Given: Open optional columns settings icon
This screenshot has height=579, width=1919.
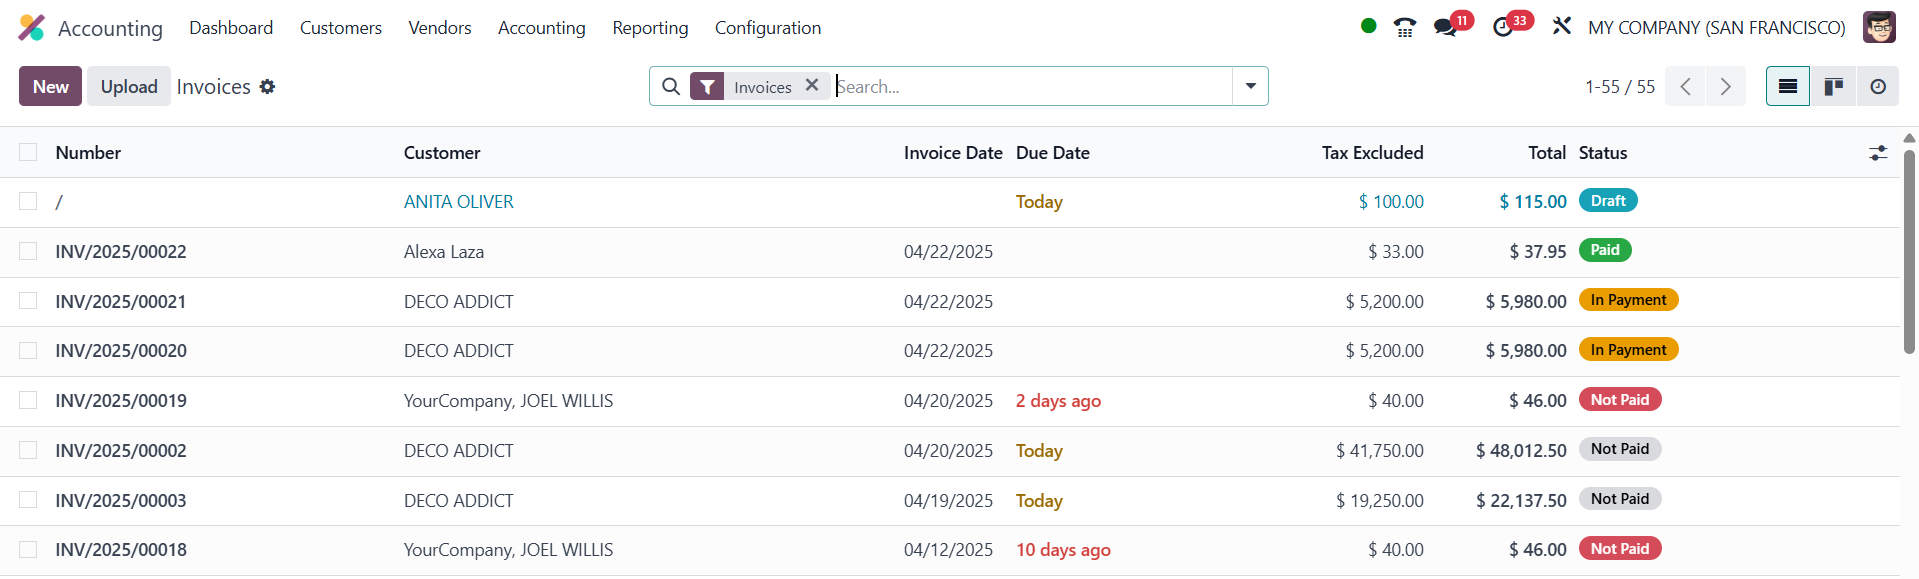Looking at the screenshot, I should 1878,153.
